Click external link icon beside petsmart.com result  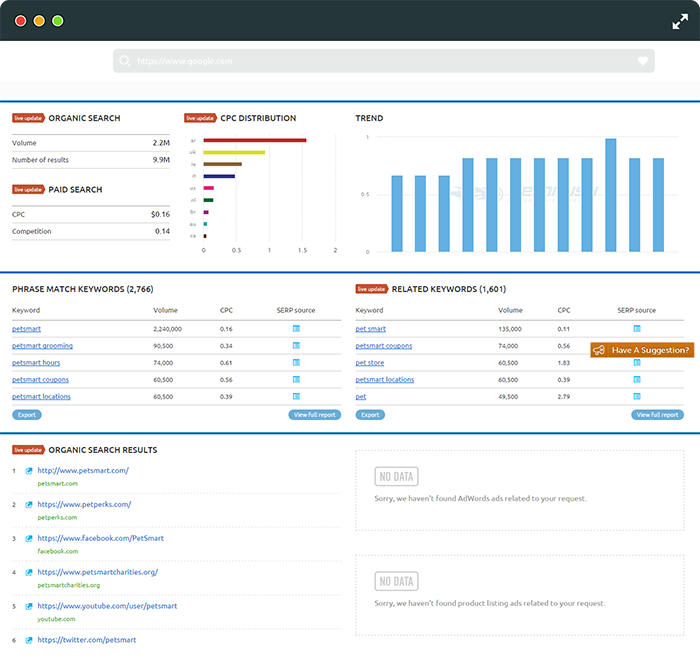tap(29, 470)
